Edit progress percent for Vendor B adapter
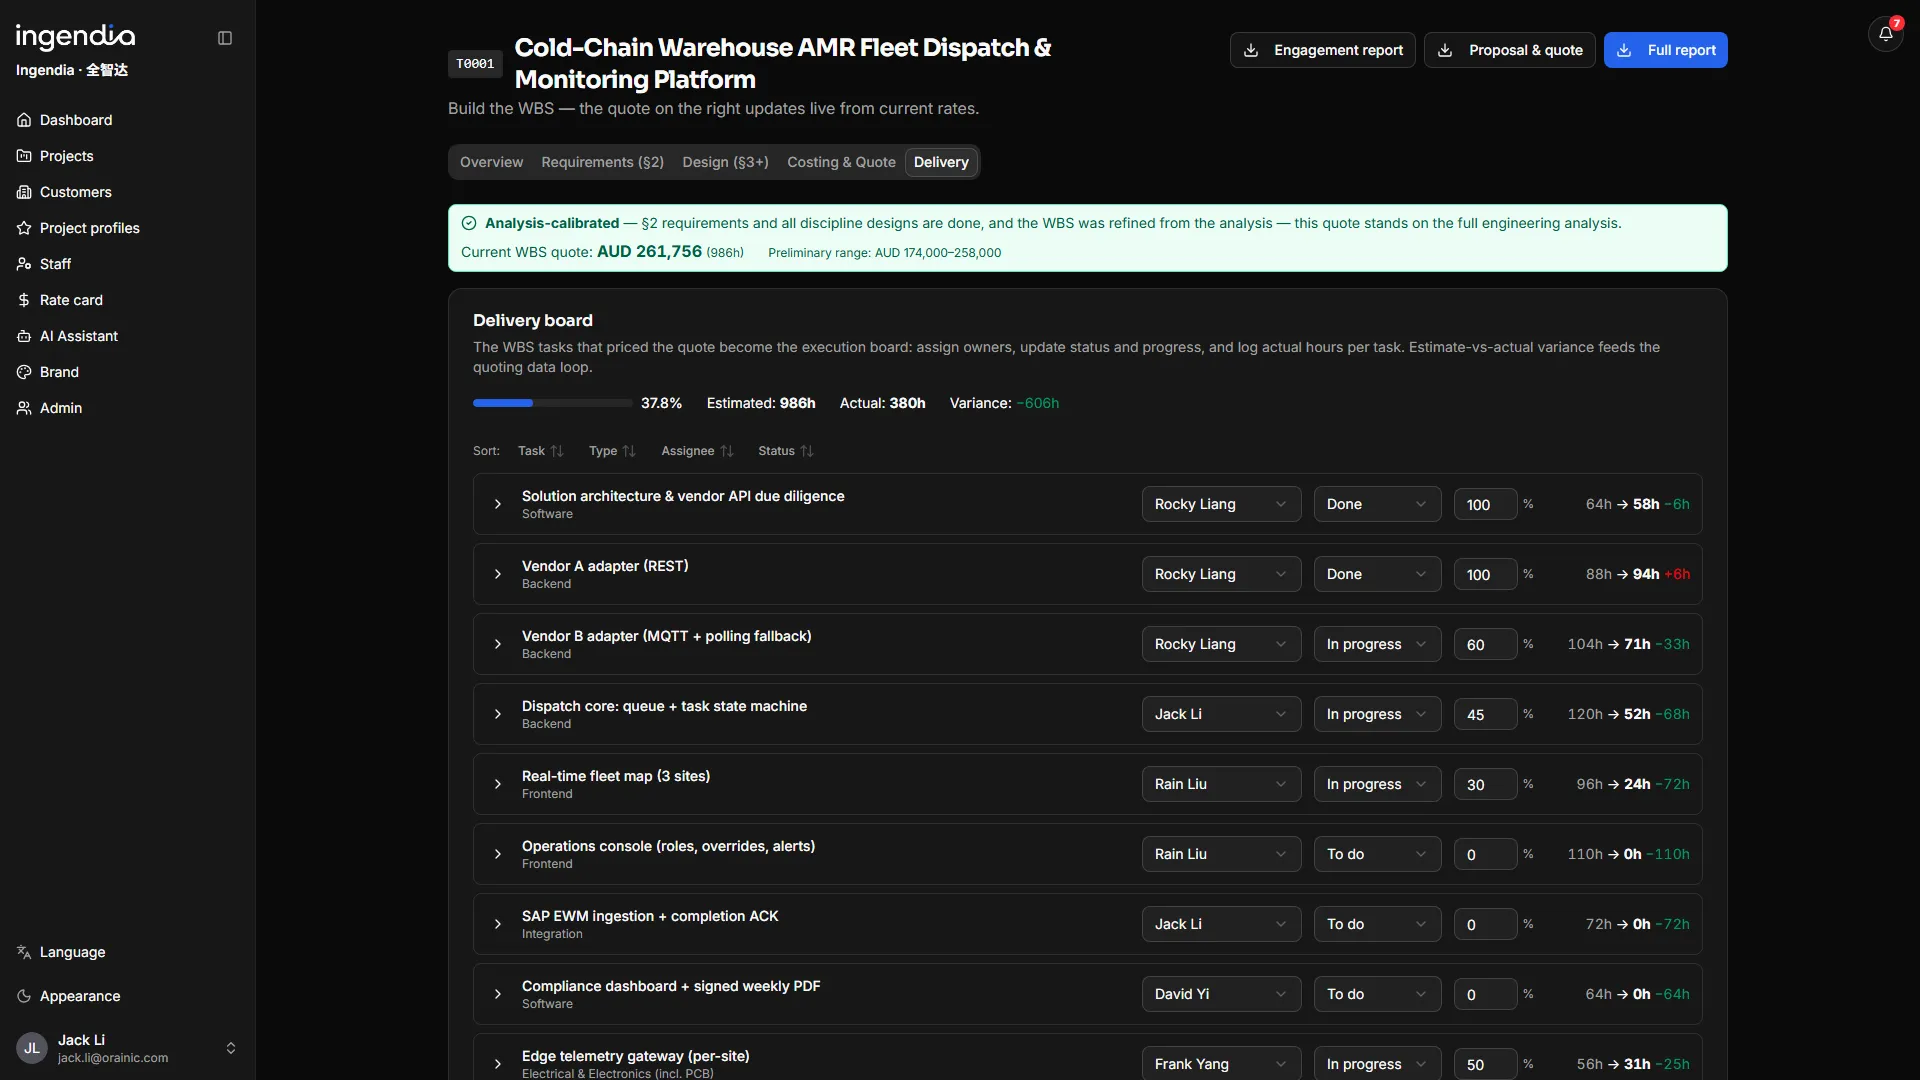This screenshot has height=1080, width=1920. (x=1485, y=645)
